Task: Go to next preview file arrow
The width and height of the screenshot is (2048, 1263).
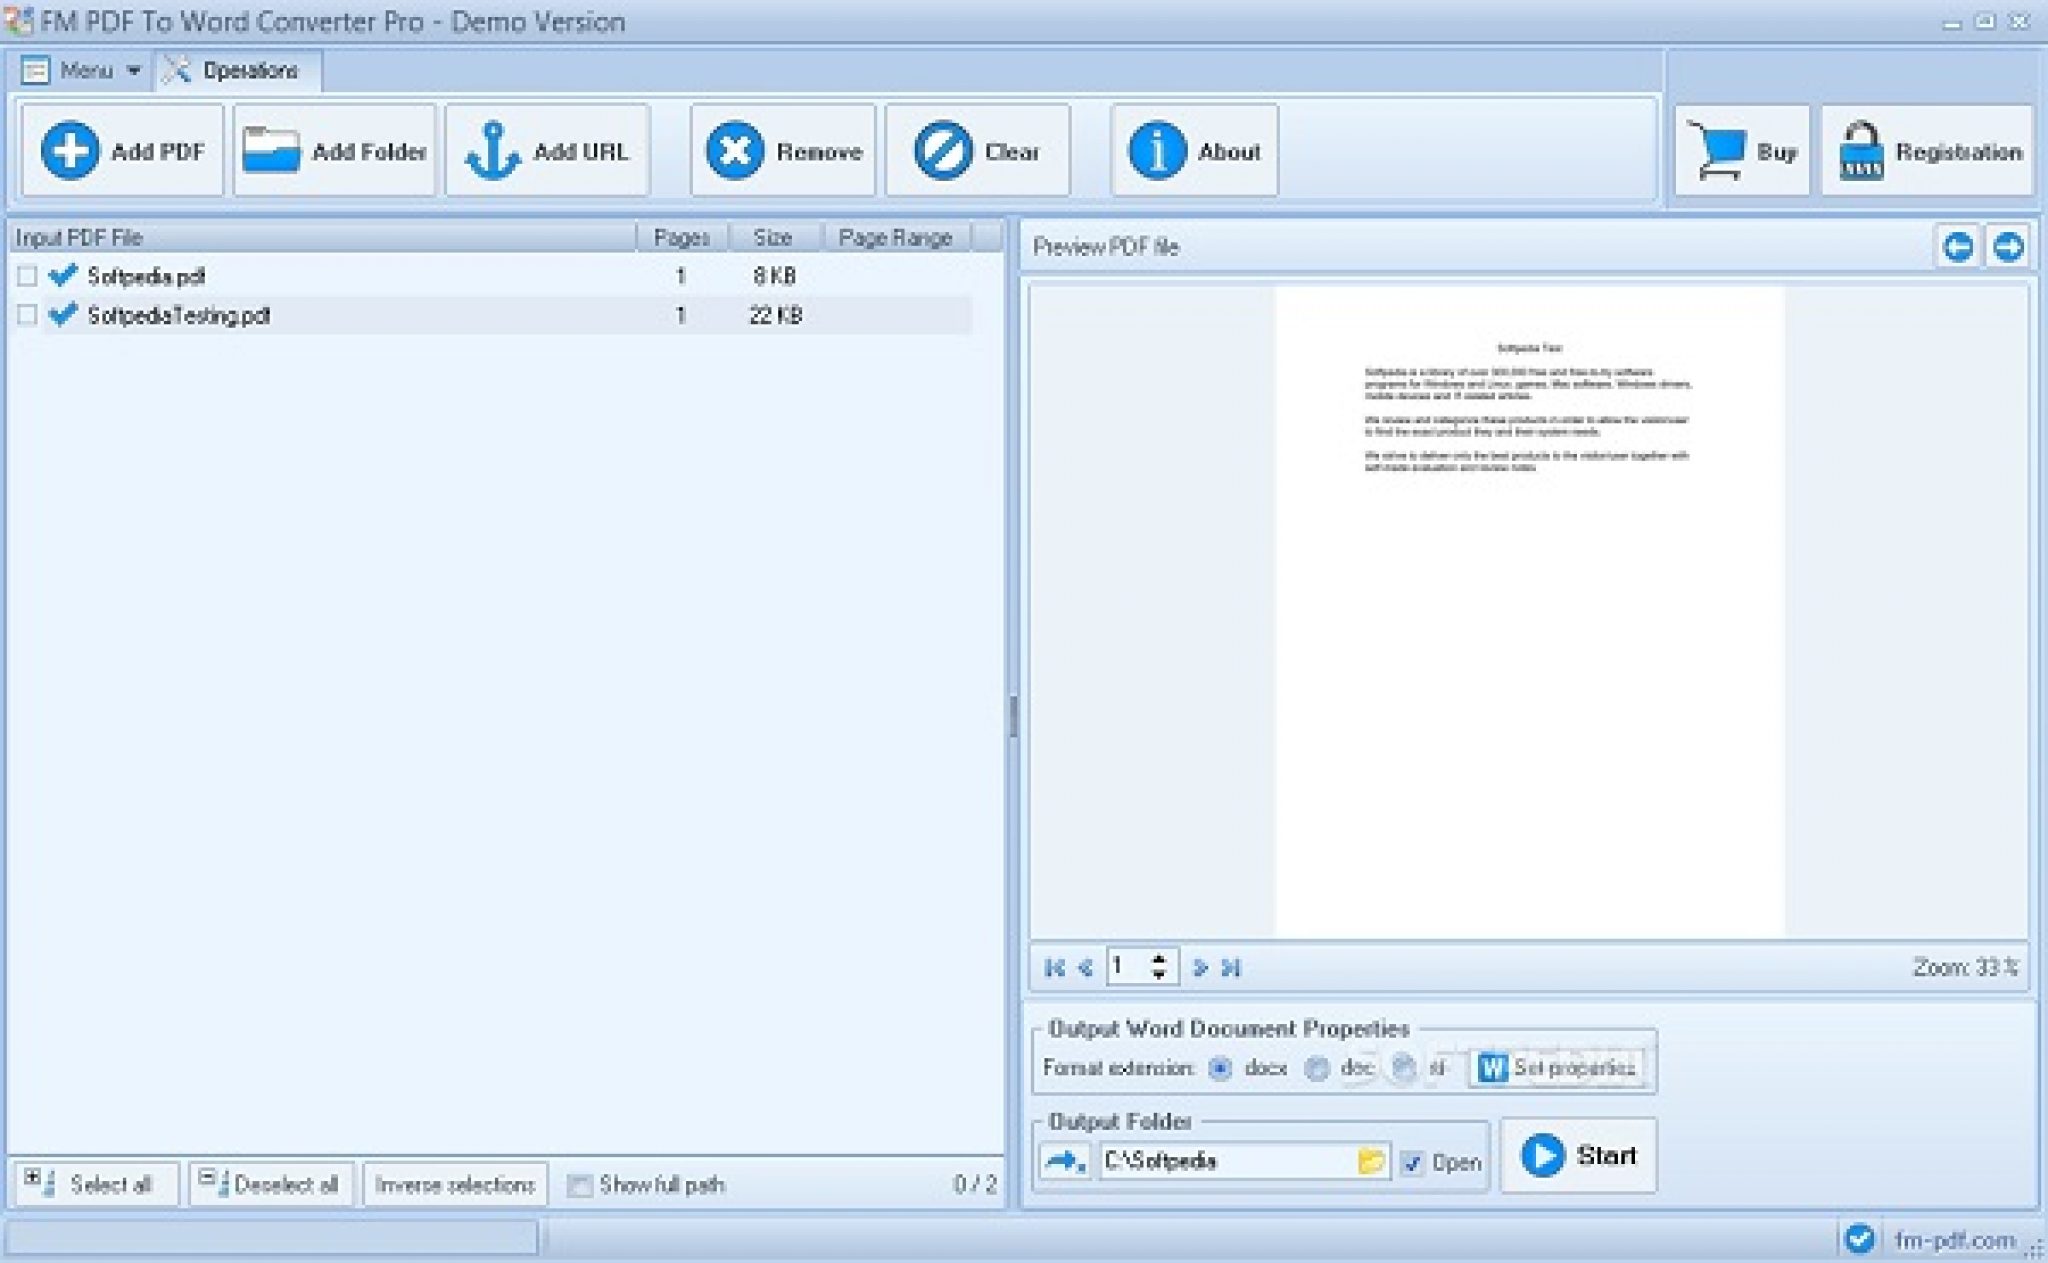Action: point(2008,246)
